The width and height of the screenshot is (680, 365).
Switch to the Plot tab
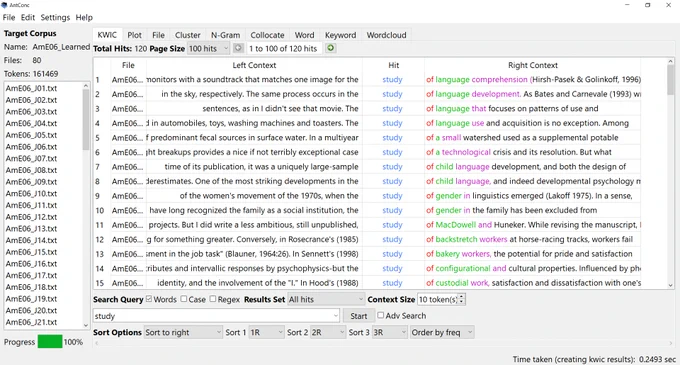134,35
